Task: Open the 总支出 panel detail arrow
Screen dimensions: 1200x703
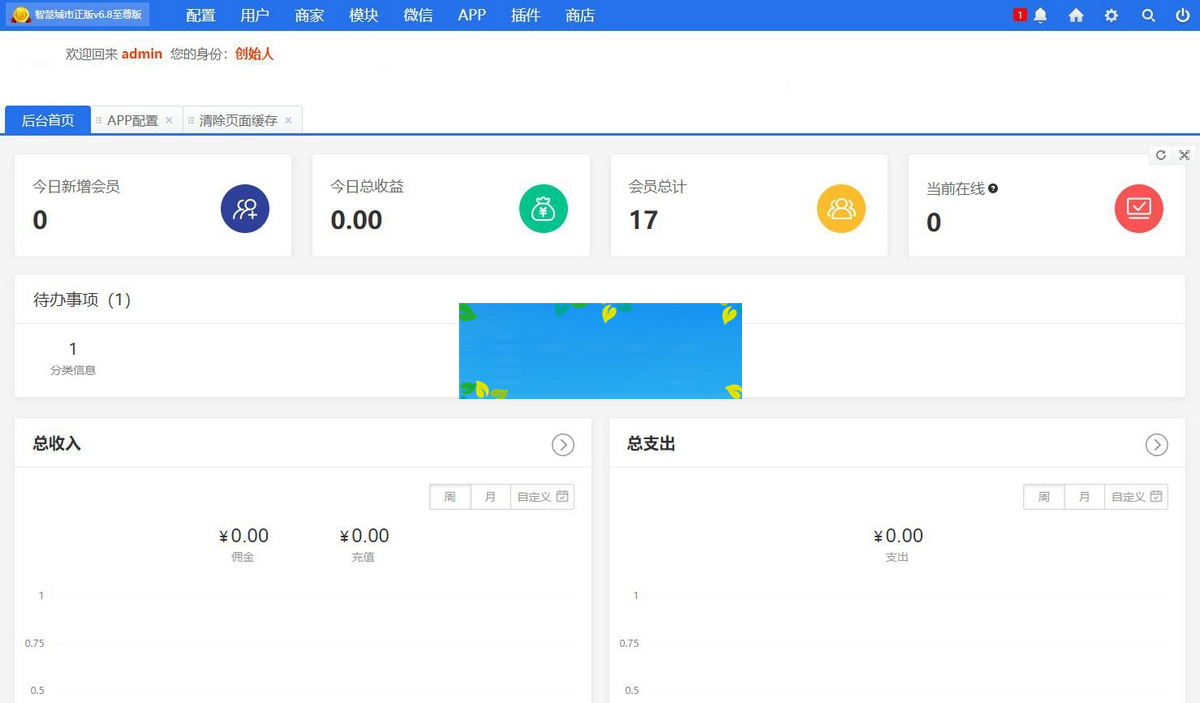Action: coord(1157,445)
